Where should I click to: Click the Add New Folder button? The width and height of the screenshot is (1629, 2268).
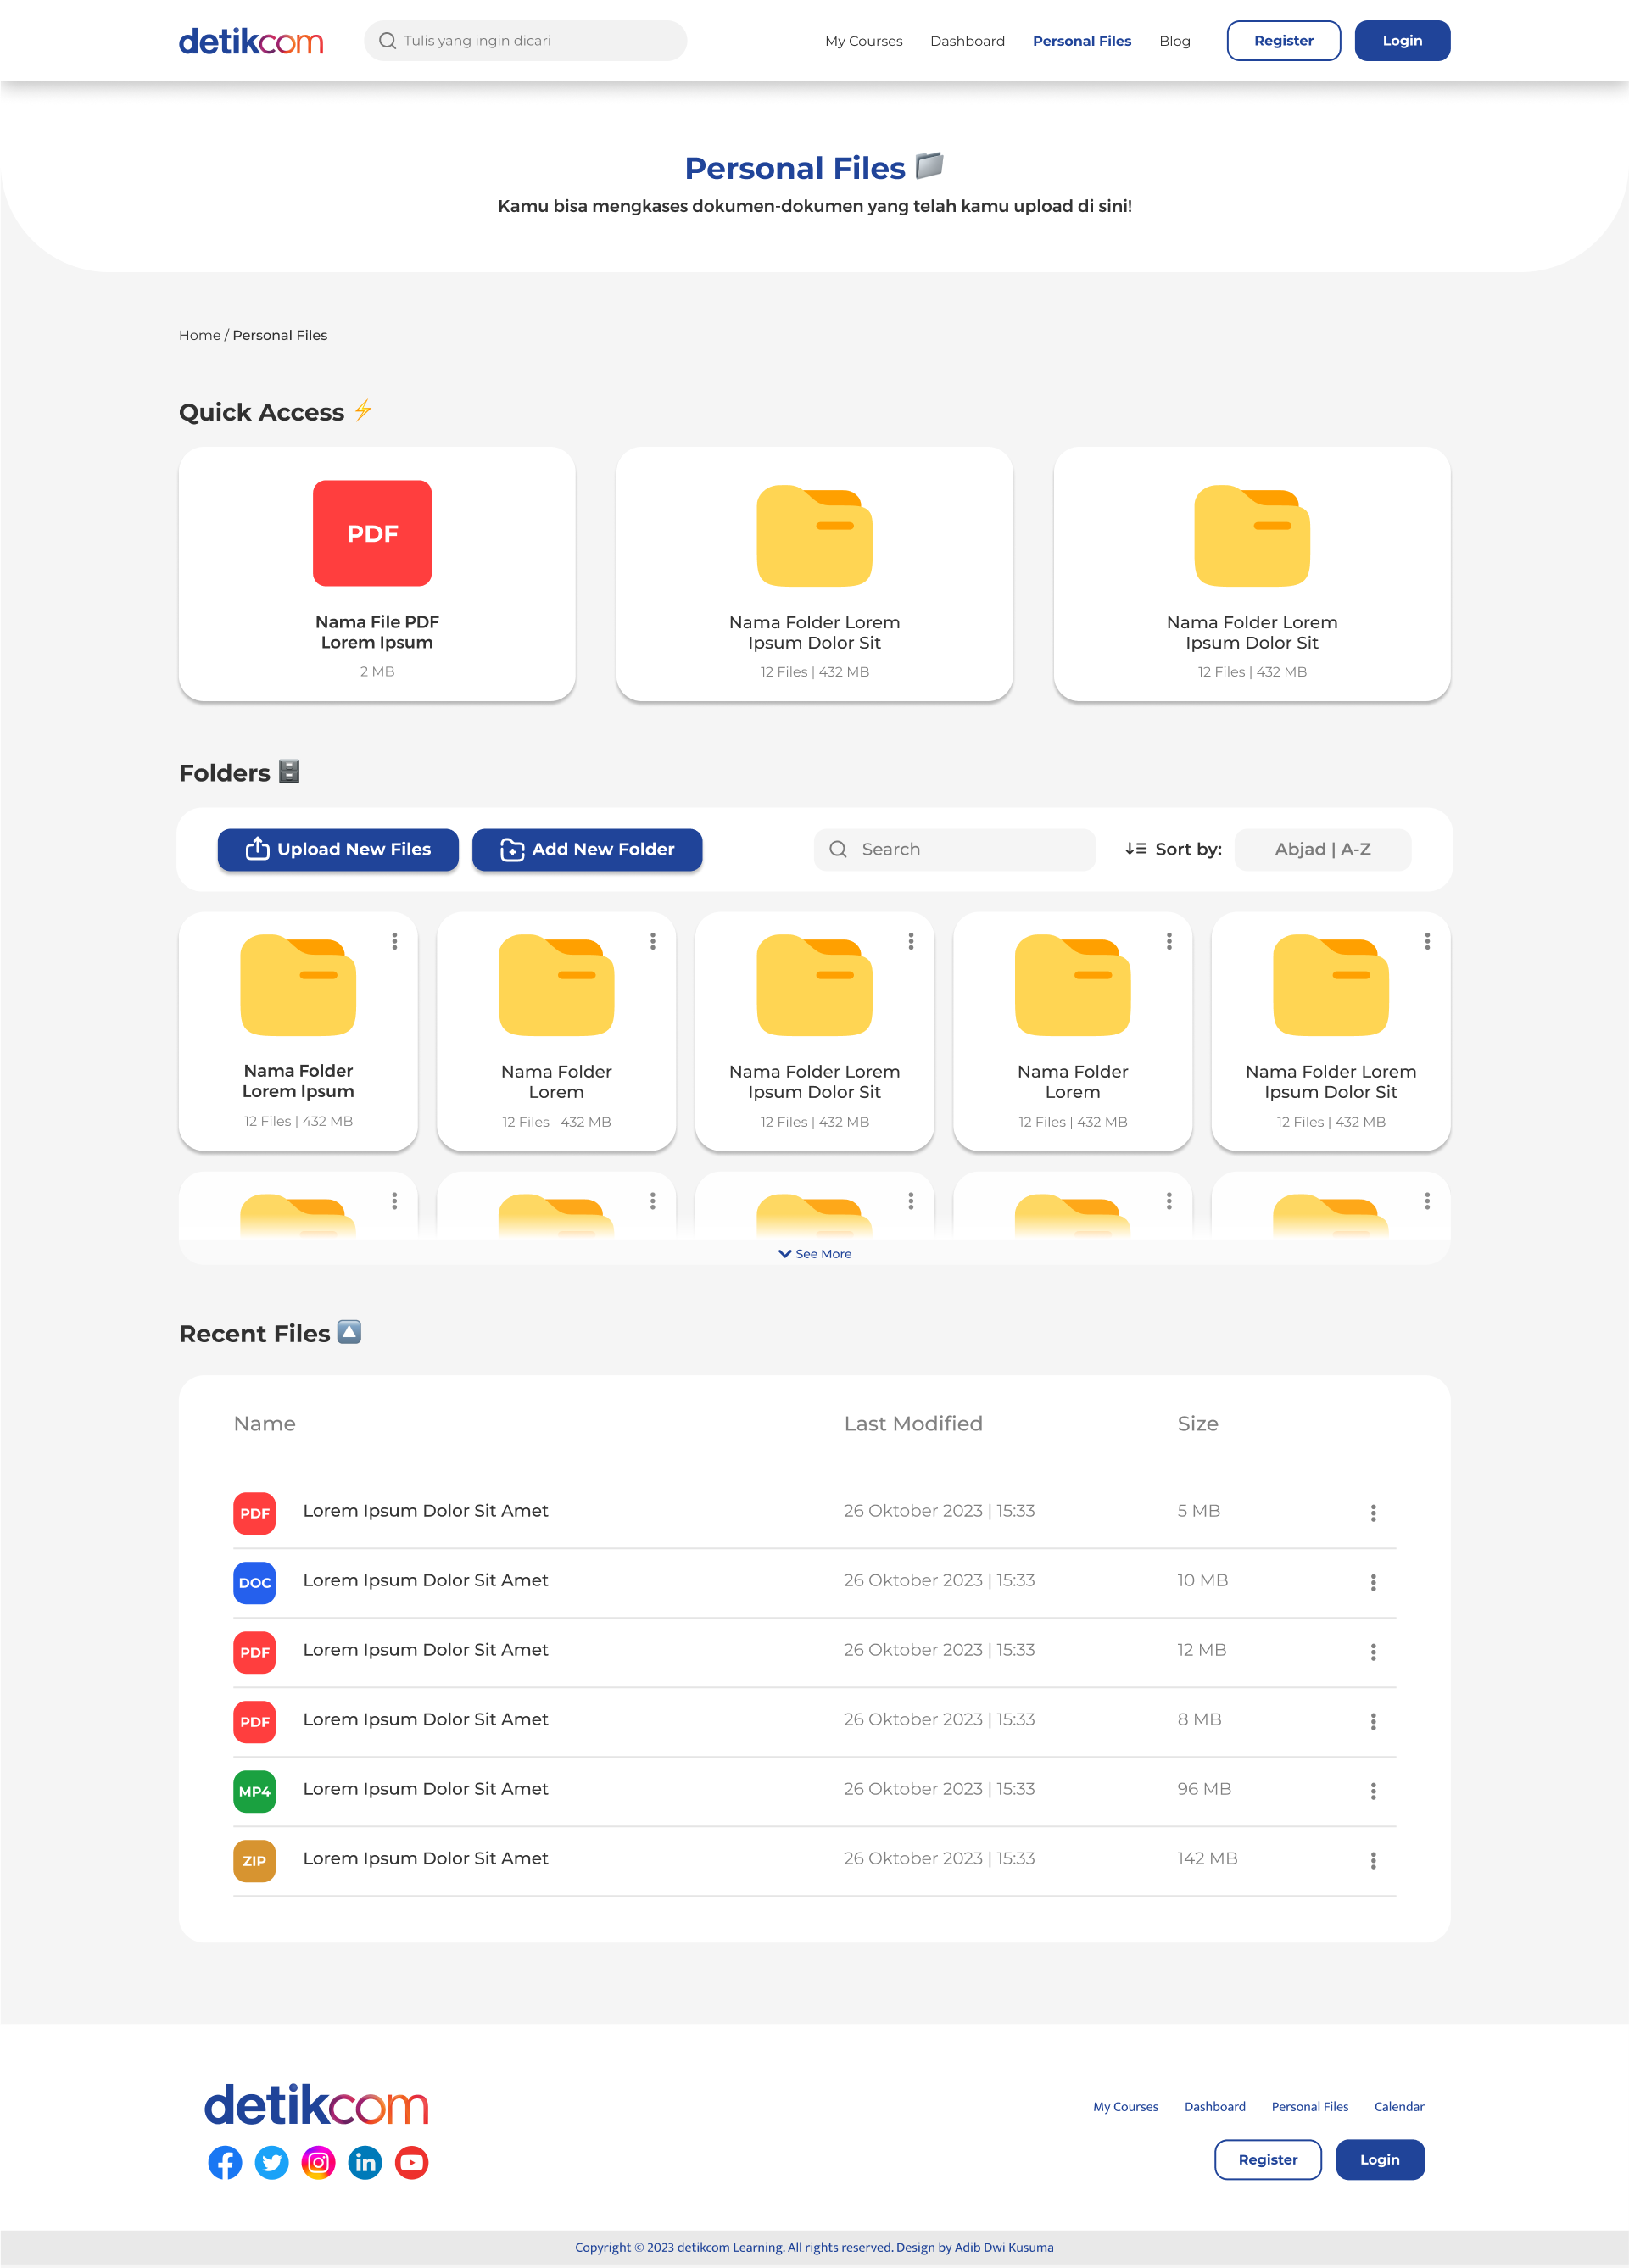(x=587, y=849)
